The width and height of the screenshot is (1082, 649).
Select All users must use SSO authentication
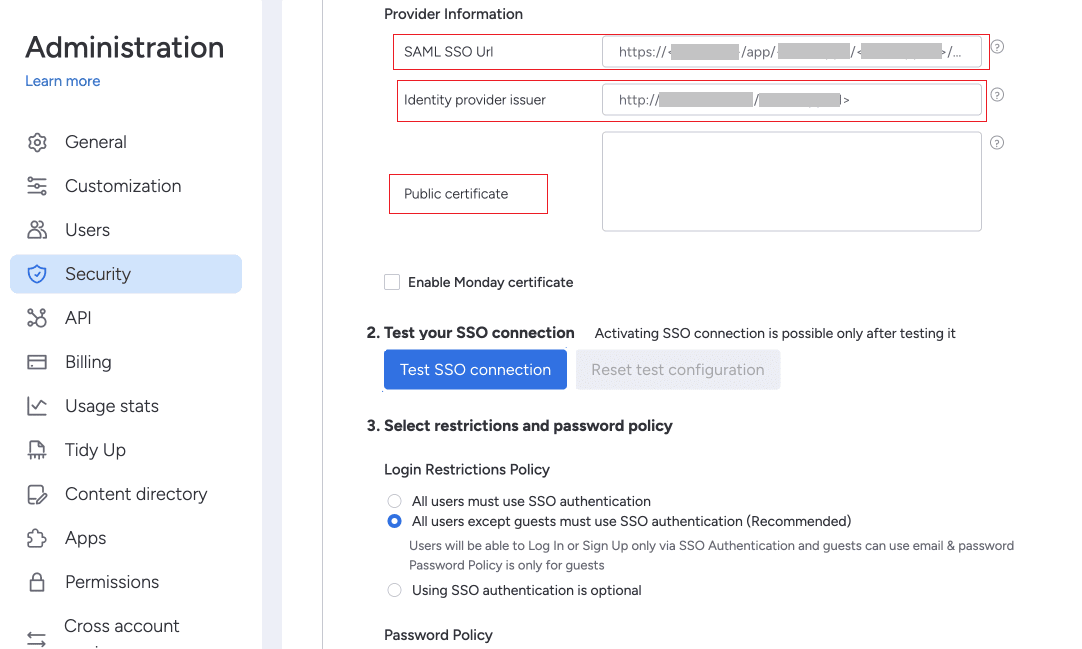pyautogui.click(x=394, y=501)
